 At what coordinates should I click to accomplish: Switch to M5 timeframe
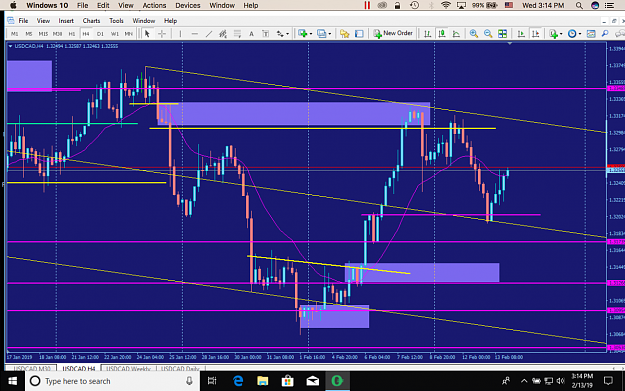point(29,34)
